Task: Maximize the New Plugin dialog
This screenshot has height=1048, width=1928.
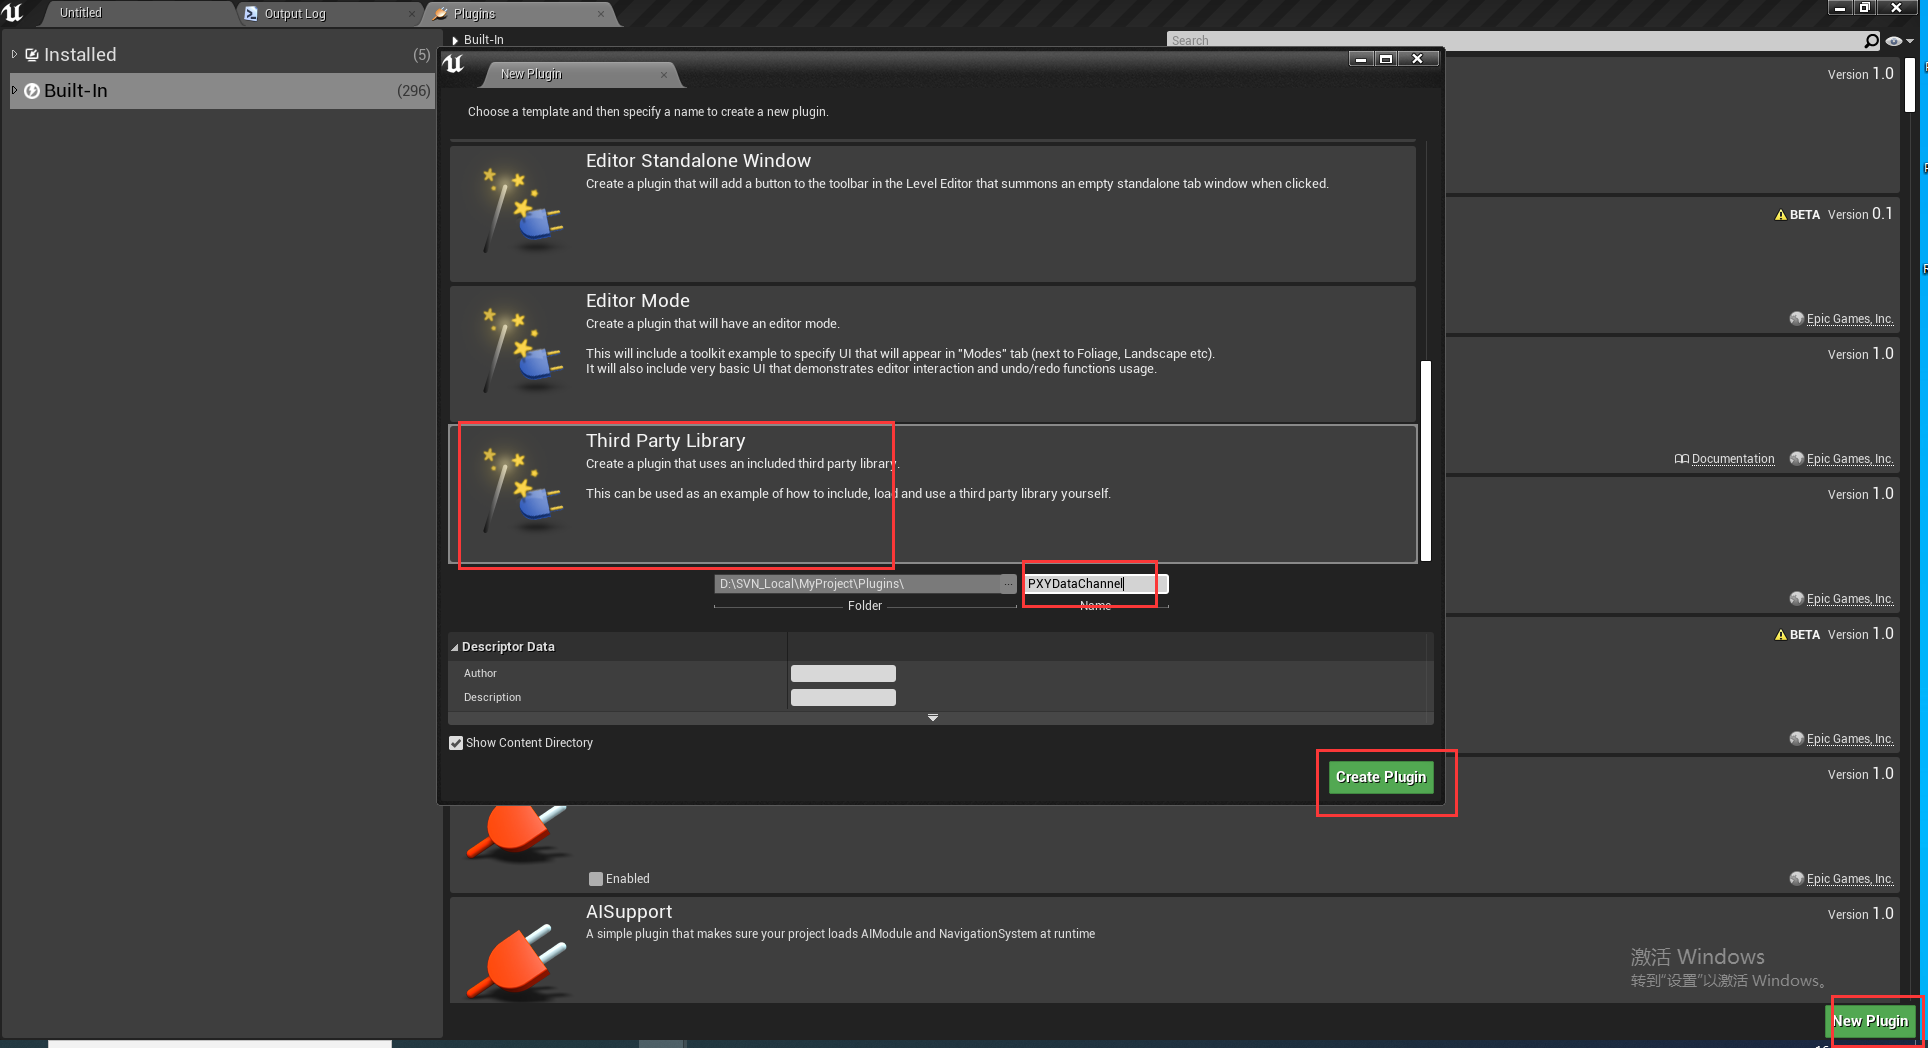Action: [1386, 59]
